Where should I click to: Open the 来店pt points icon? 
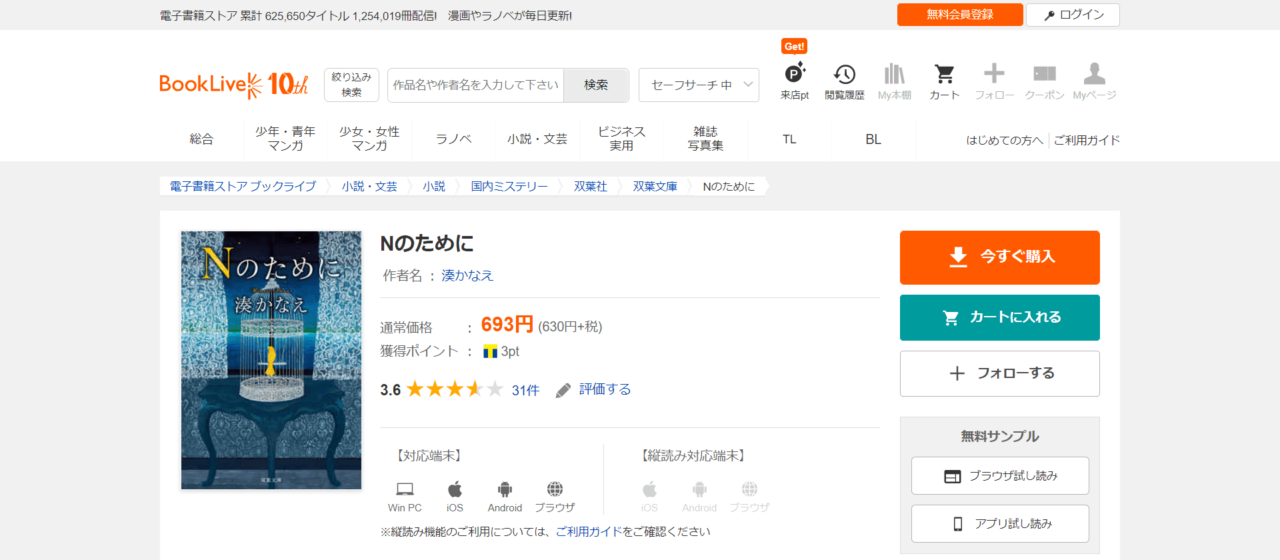[x=794, y=80]
